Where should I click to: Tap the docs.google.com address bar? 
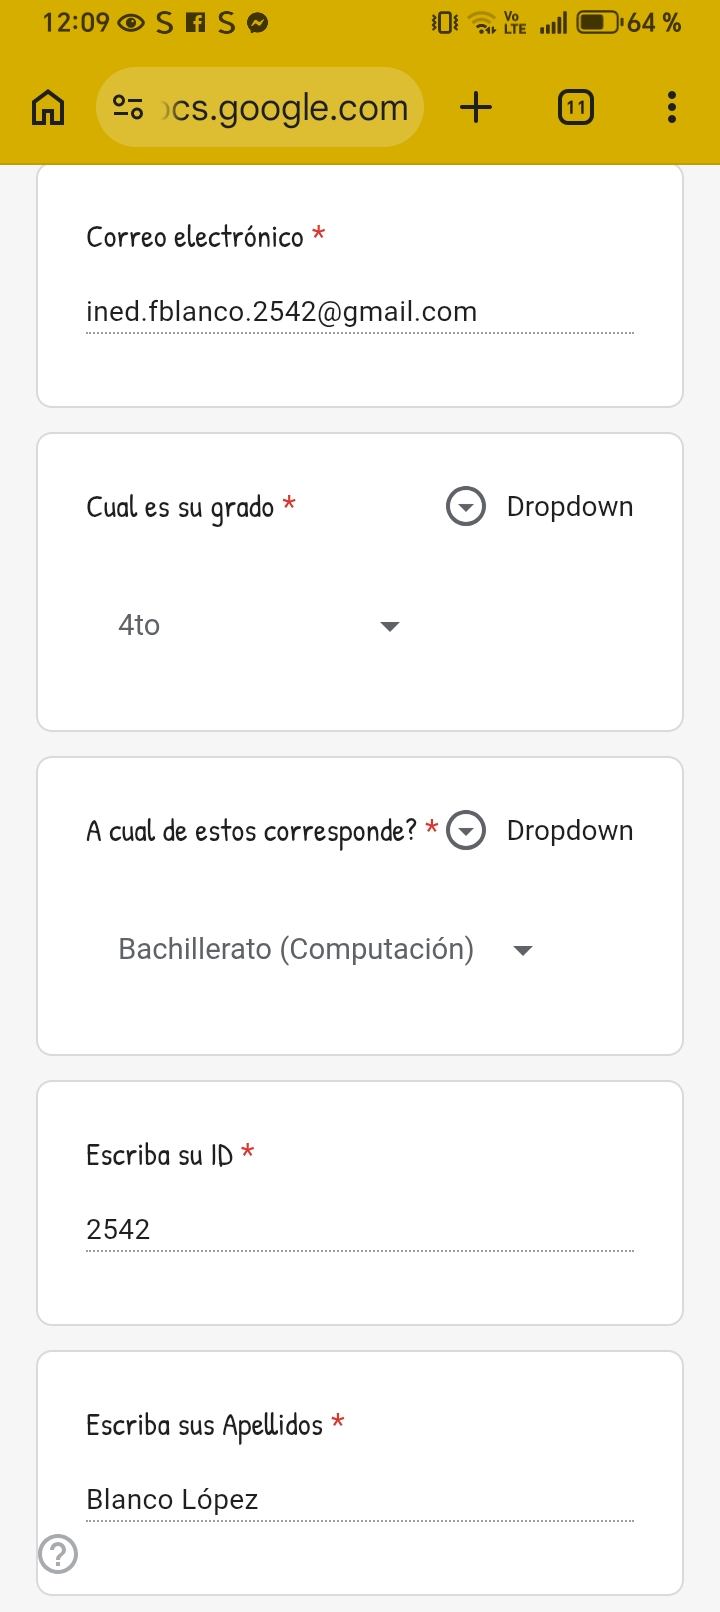[288, 107]
